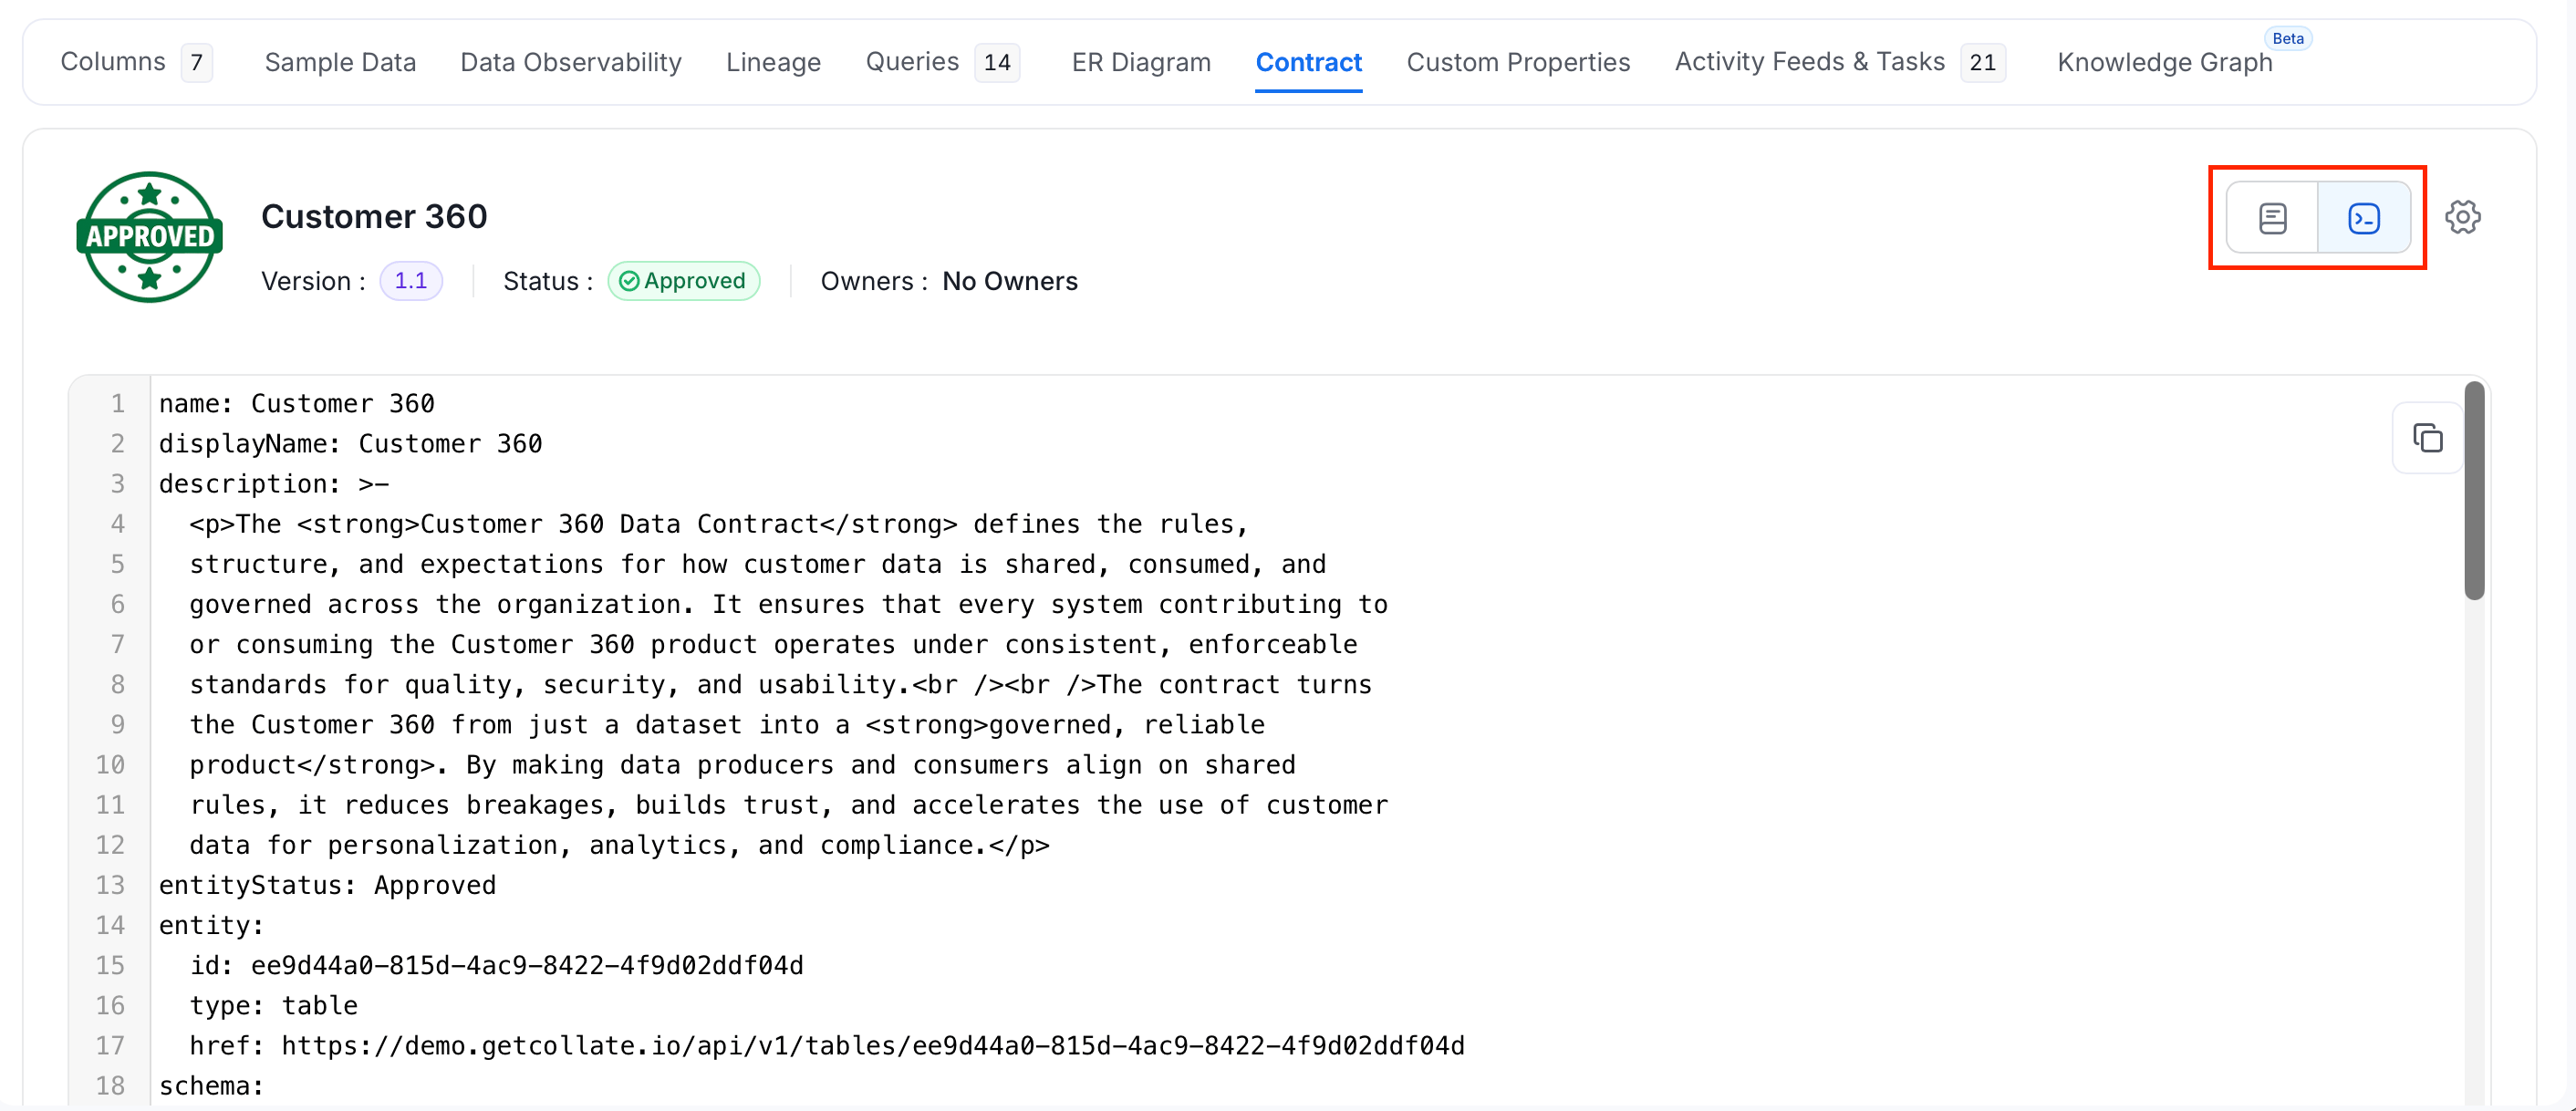Click the 'name: Customer 360' line

(297, 403)
